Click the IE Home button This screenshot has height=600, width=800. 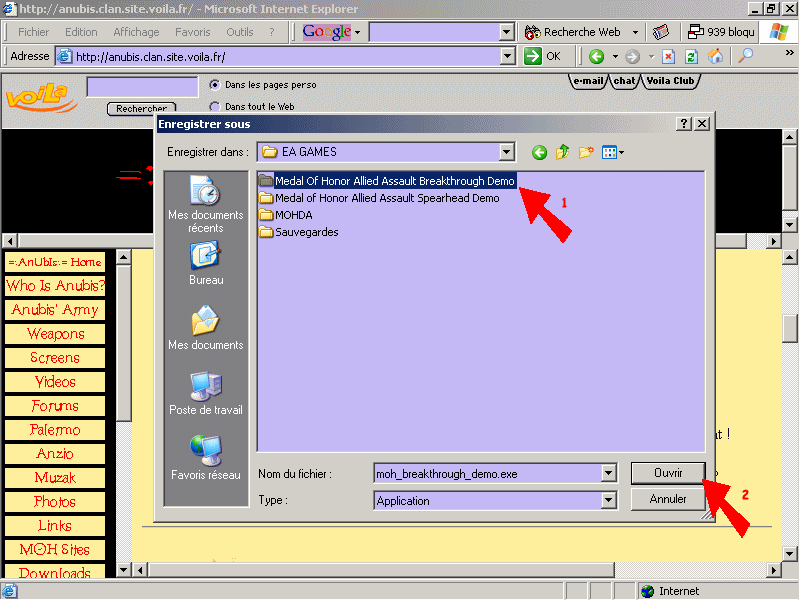715,56
